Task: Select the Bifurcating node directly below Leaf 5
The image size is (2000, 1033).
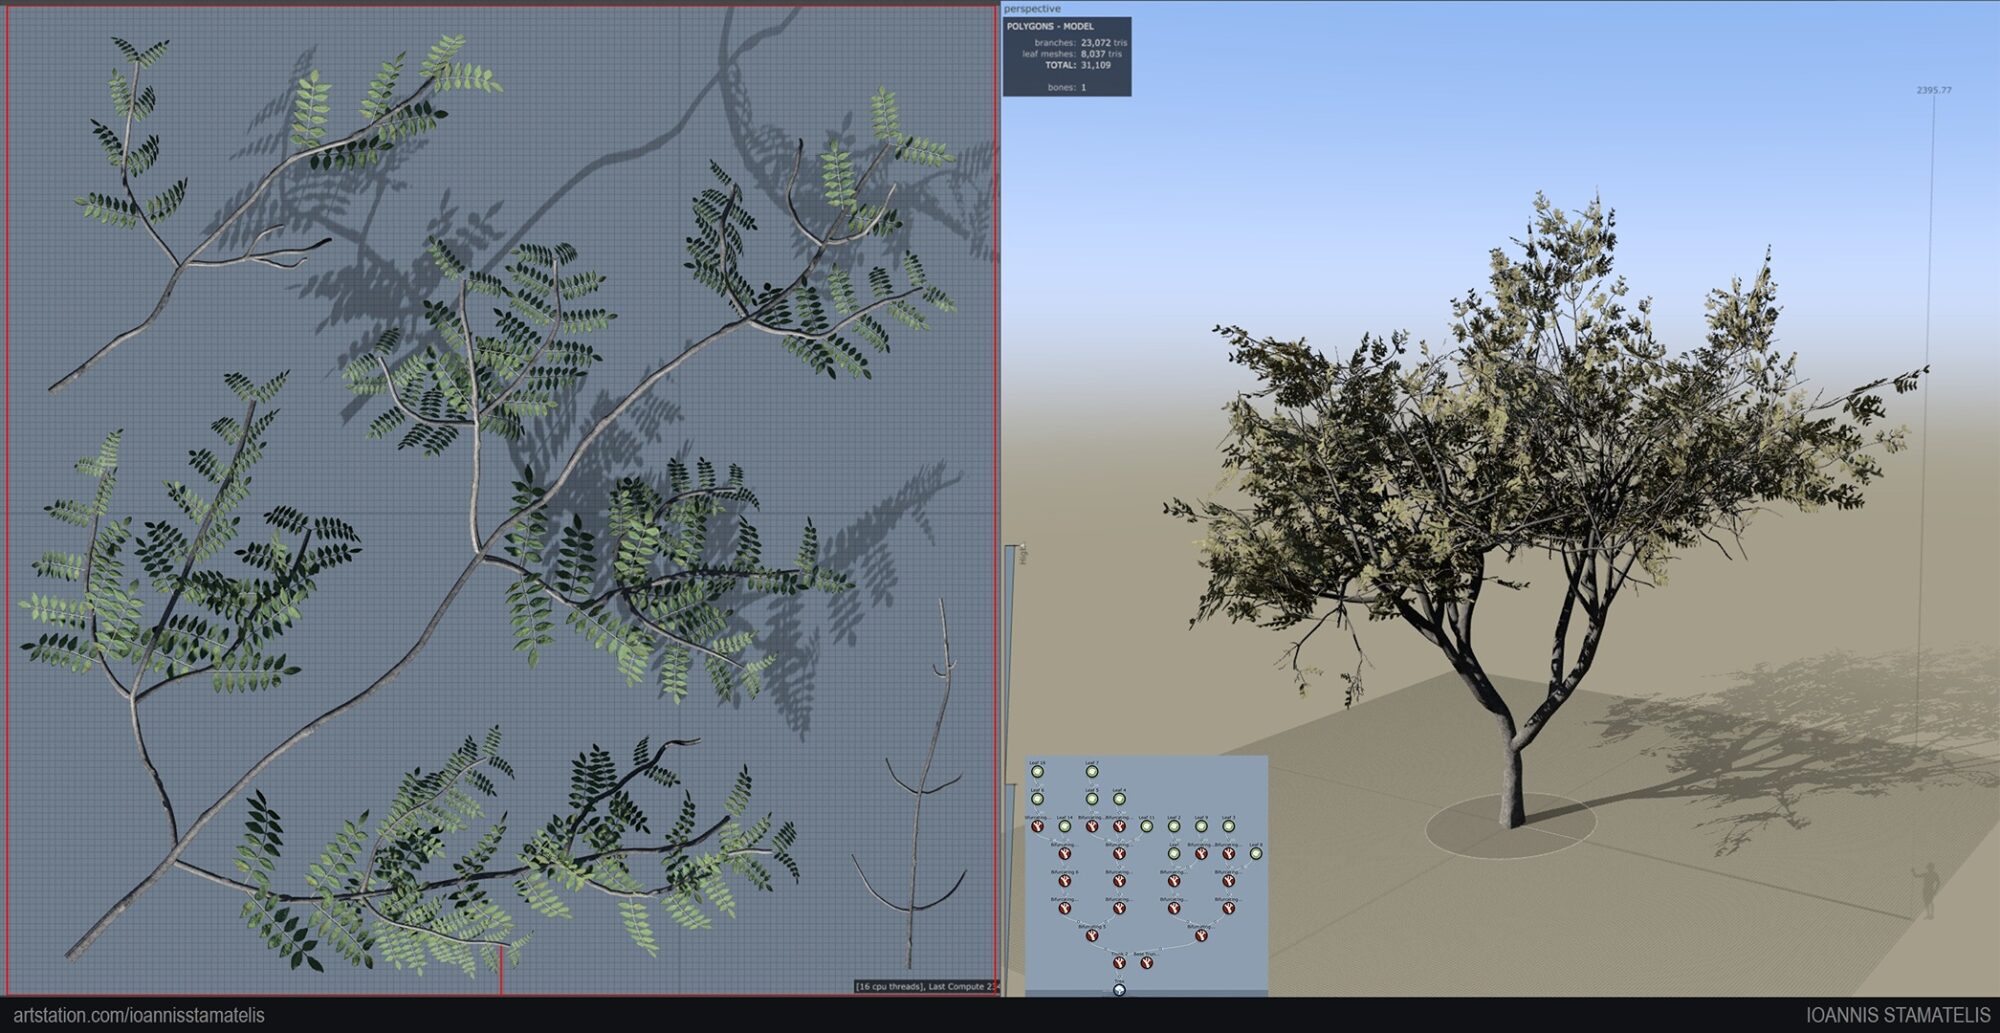Action: coord(1092,826)
